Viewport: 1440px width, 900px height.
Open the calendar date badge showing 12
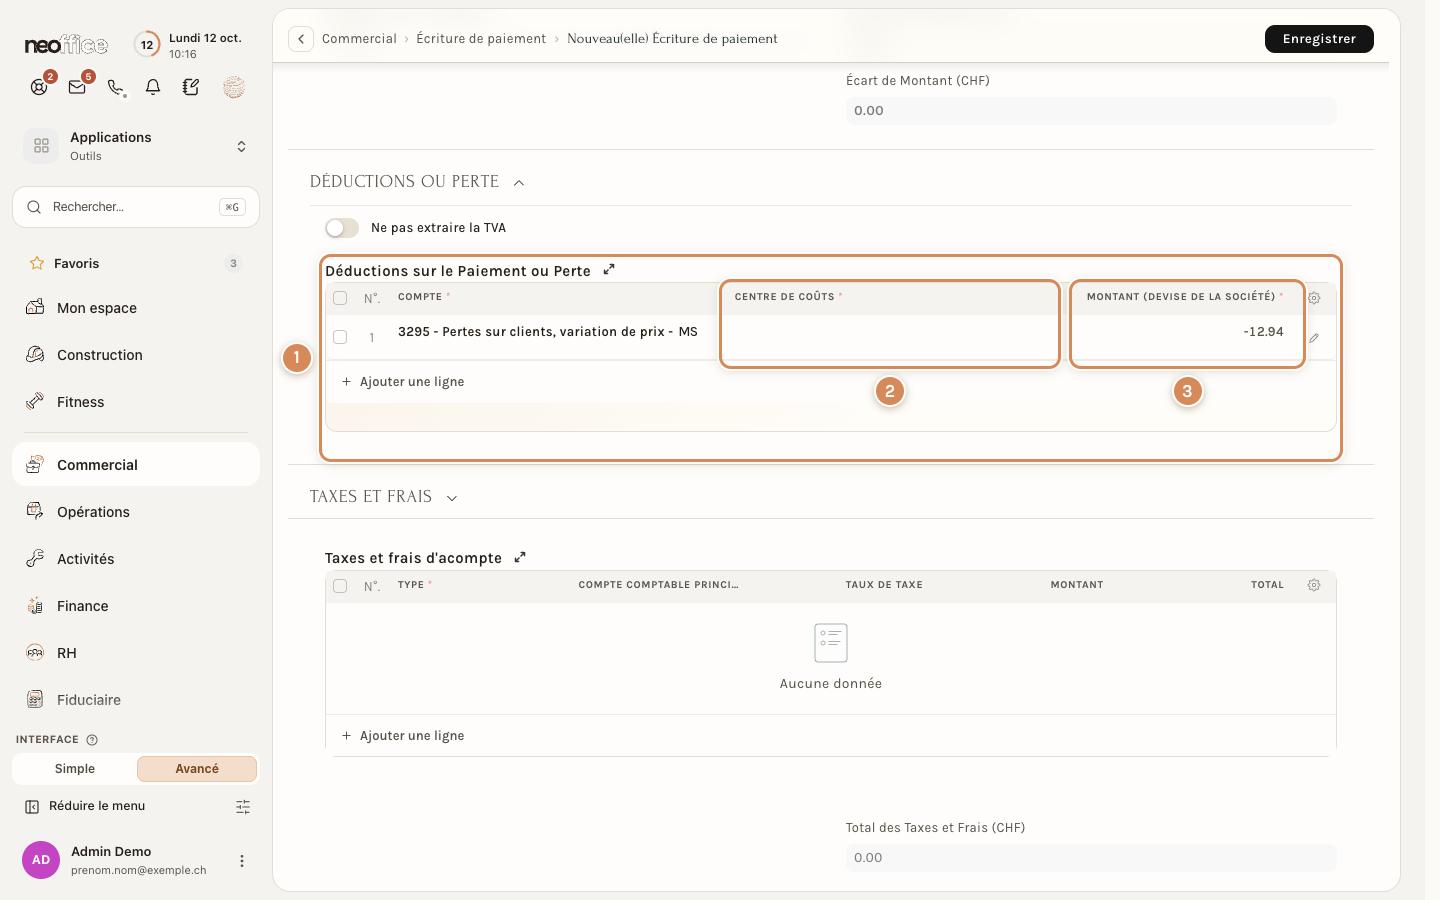147,44
